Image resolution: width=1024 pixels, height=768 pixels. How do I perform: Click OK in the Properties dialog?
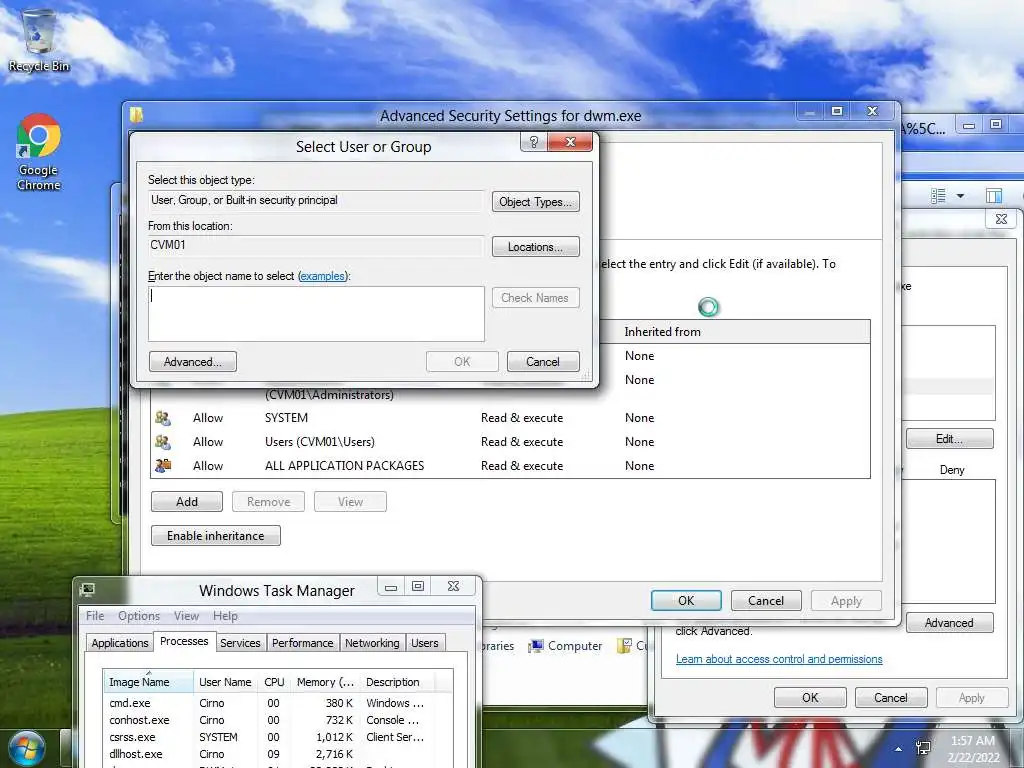tap(810, 697)
